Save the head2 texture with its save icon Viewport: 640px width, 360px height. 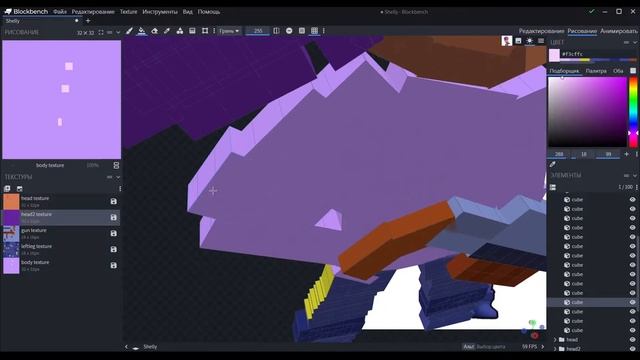point(113,218)
